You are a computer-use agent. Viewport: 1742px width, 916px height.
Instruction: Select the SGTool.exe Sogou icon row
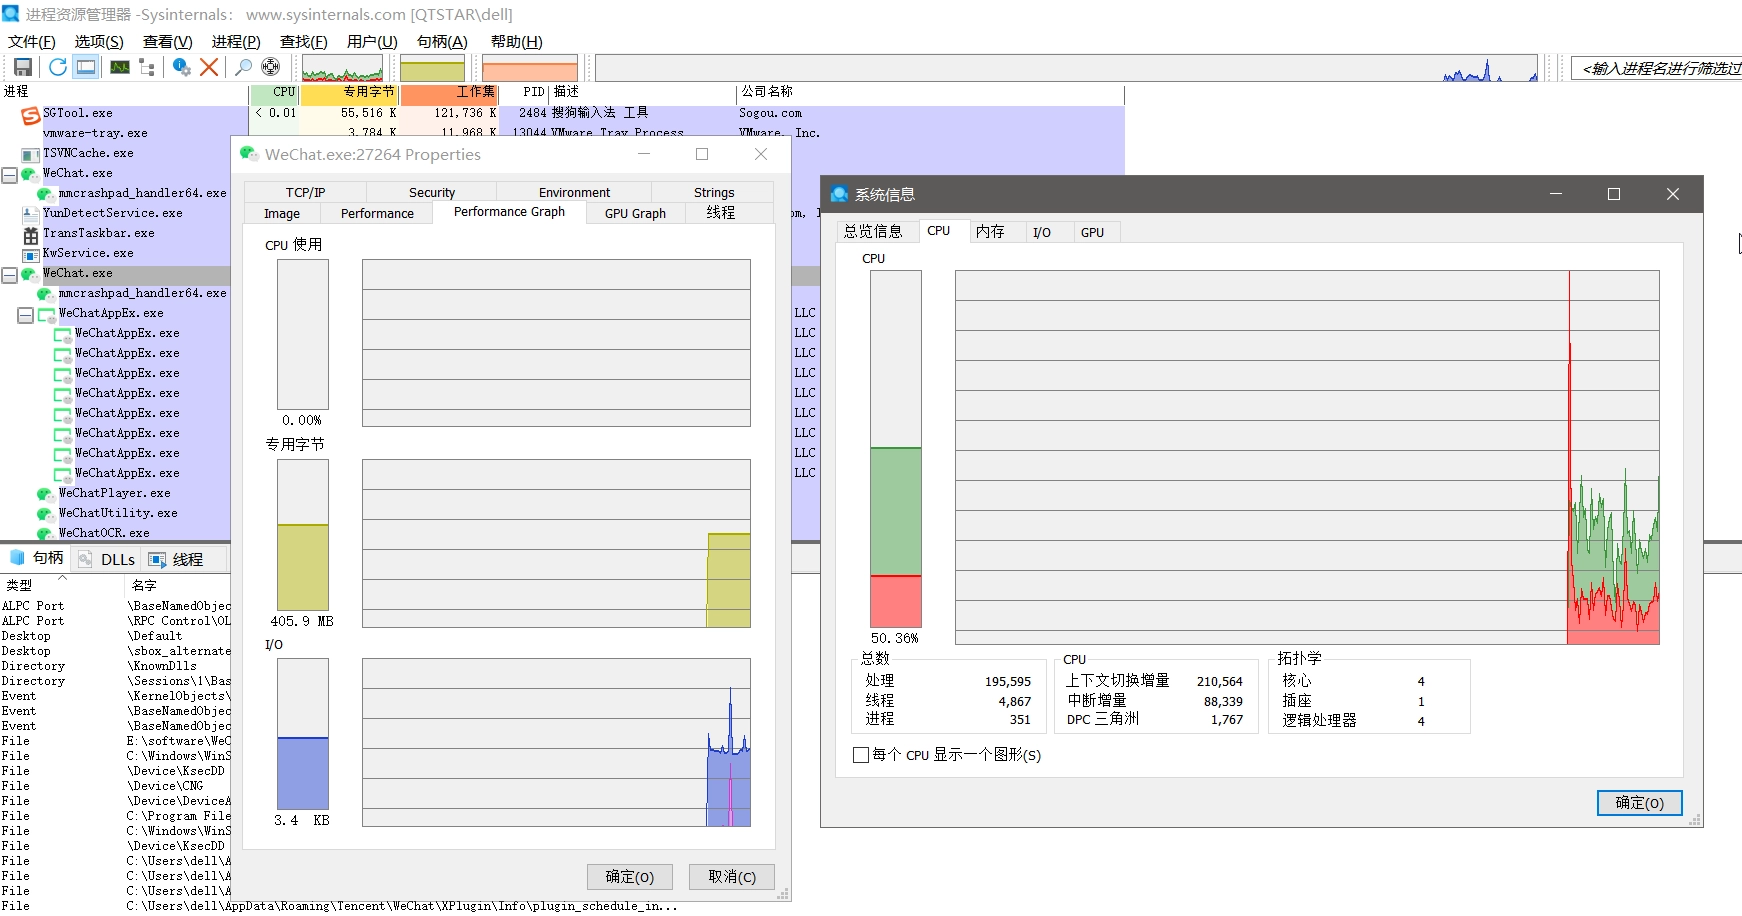click(x=31, y=115)
